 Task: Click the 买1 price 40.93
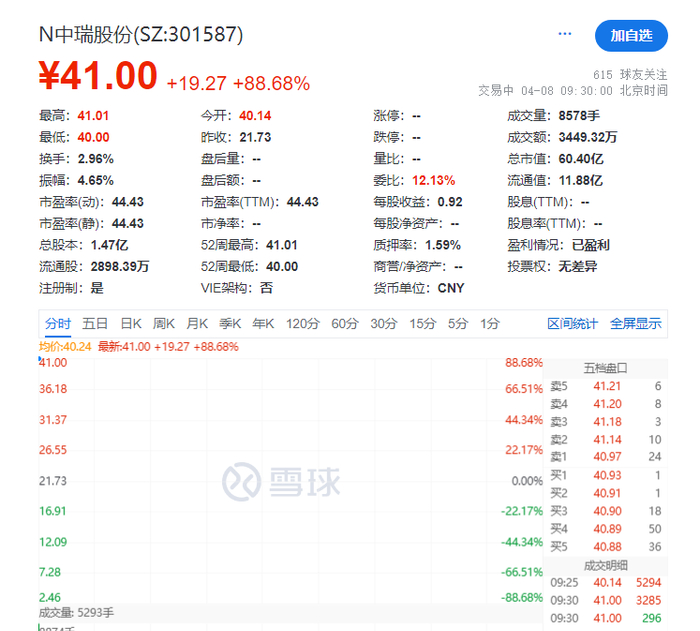pos(607,476)
